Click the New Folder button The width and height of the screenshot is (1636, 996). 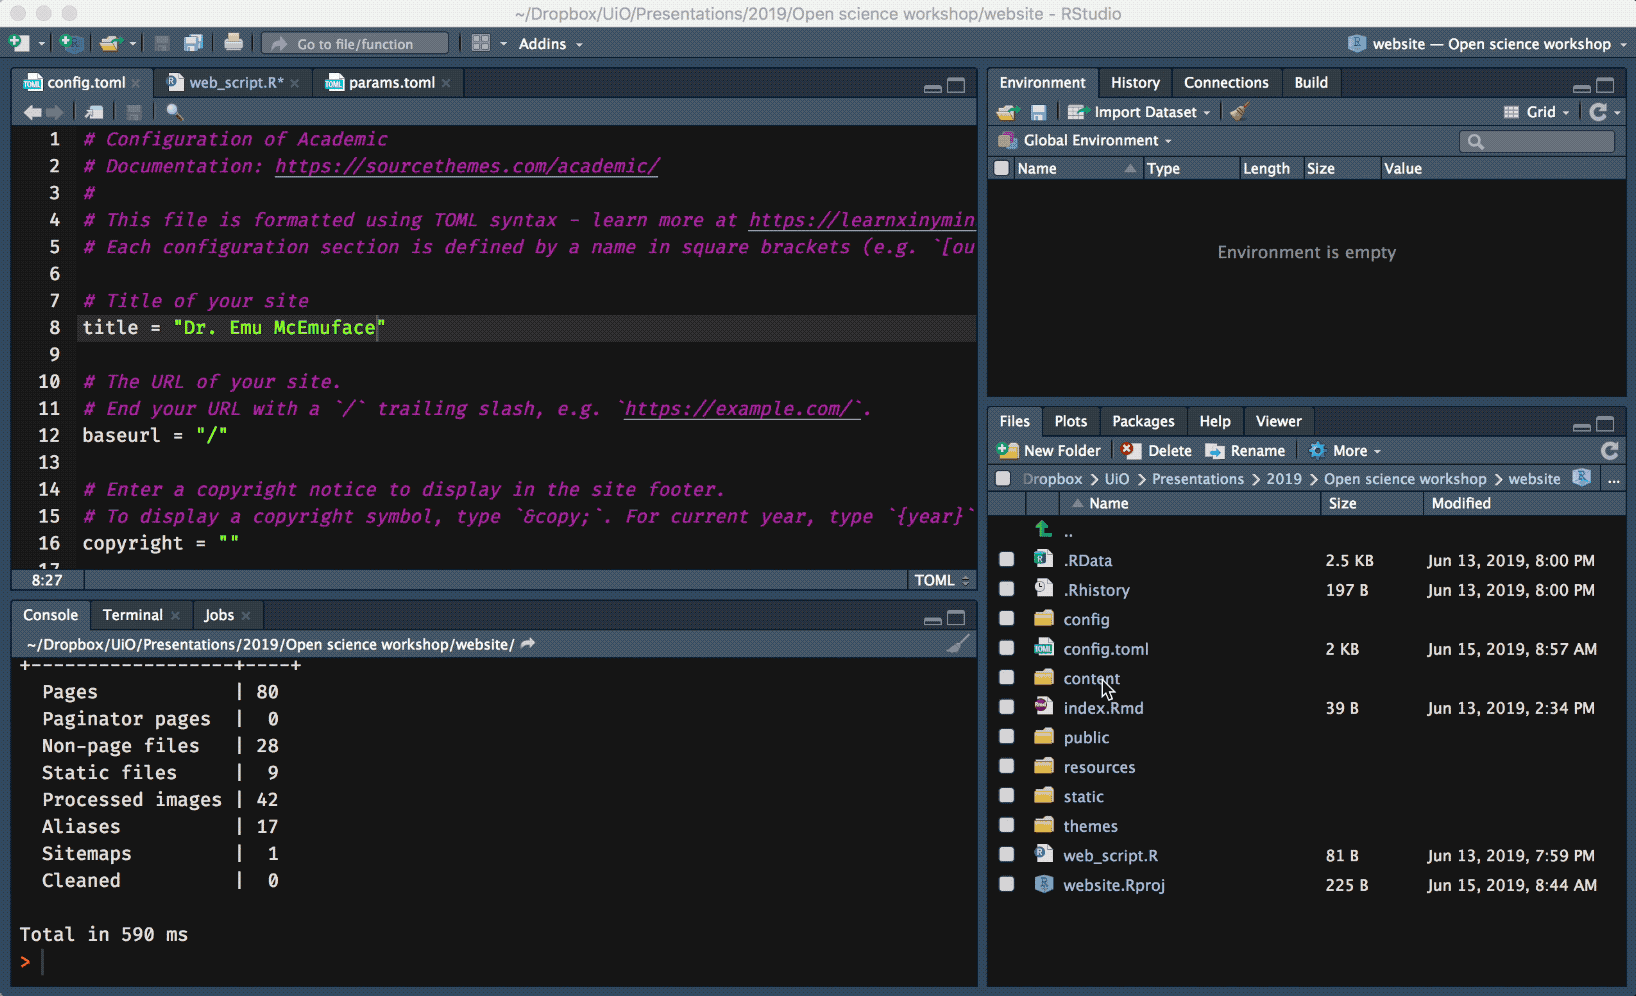point(1050,451)
